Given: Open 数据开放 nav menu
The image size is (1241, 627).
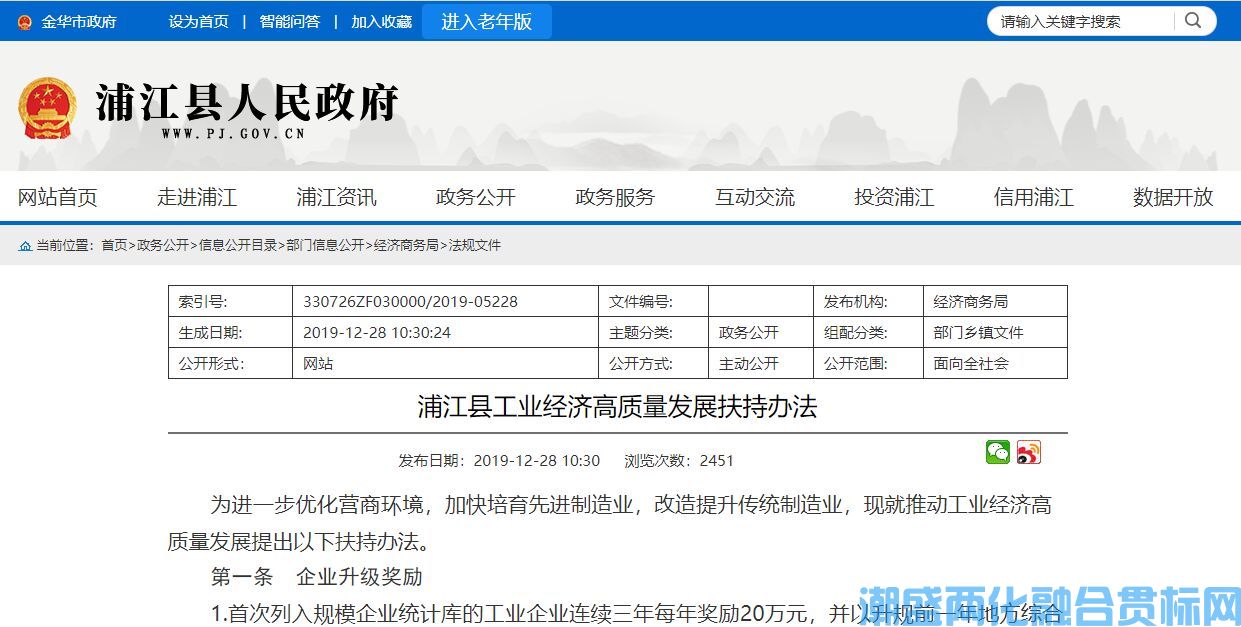Looking at the screenshot, I should [x=1173, y=197].
